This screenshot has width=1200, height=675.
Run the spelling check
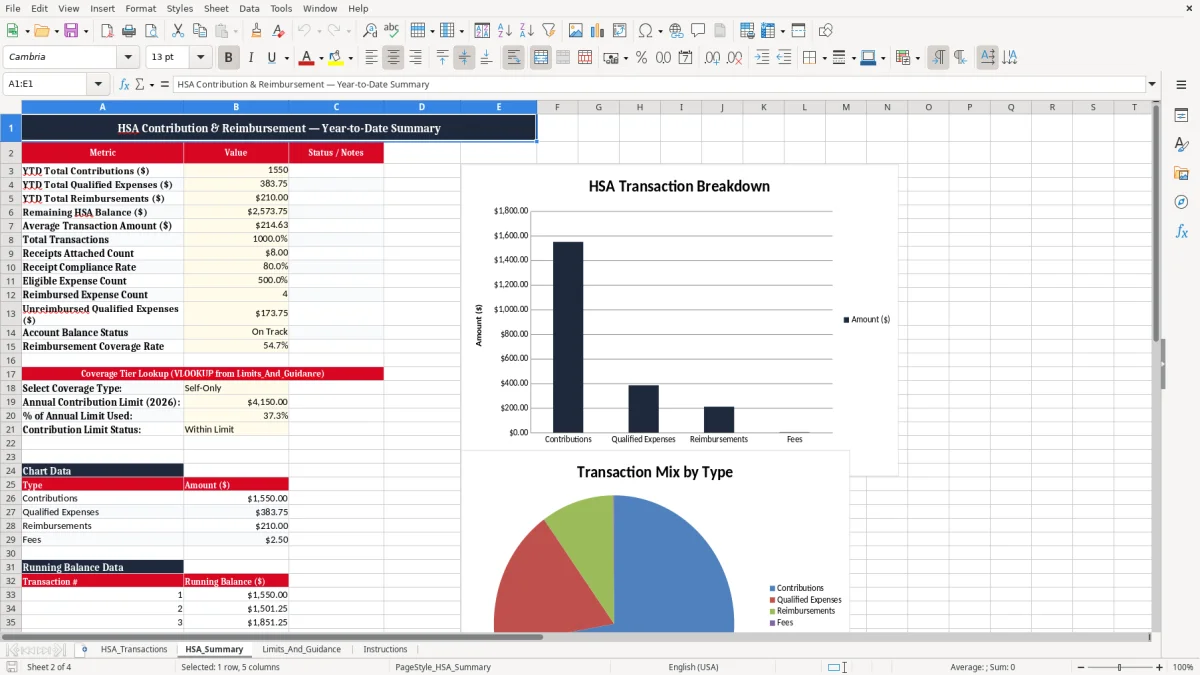(391, 31)
